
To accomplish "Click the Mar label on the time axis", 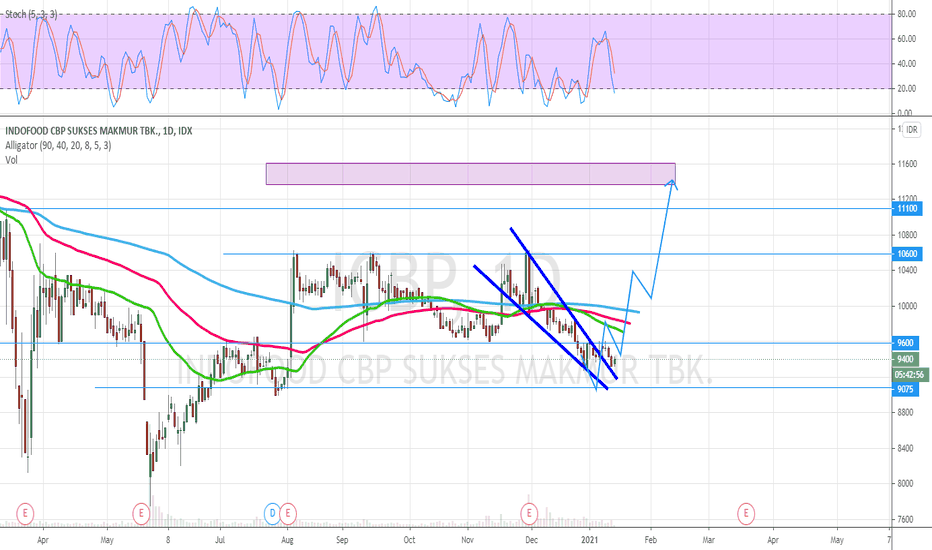I will (x=709, y=540).
